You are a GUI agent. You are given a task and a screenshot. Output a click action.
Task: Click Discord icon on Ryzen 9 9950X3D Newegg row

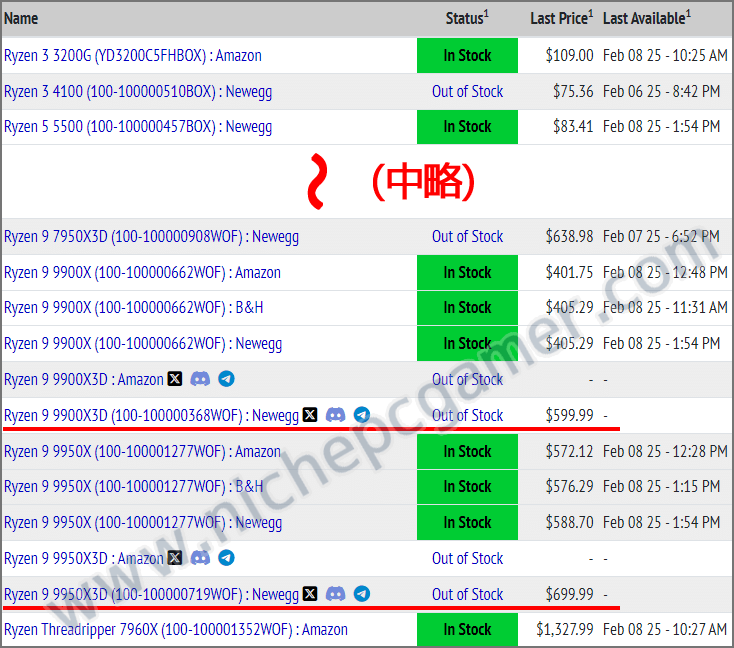pos(336,594)
